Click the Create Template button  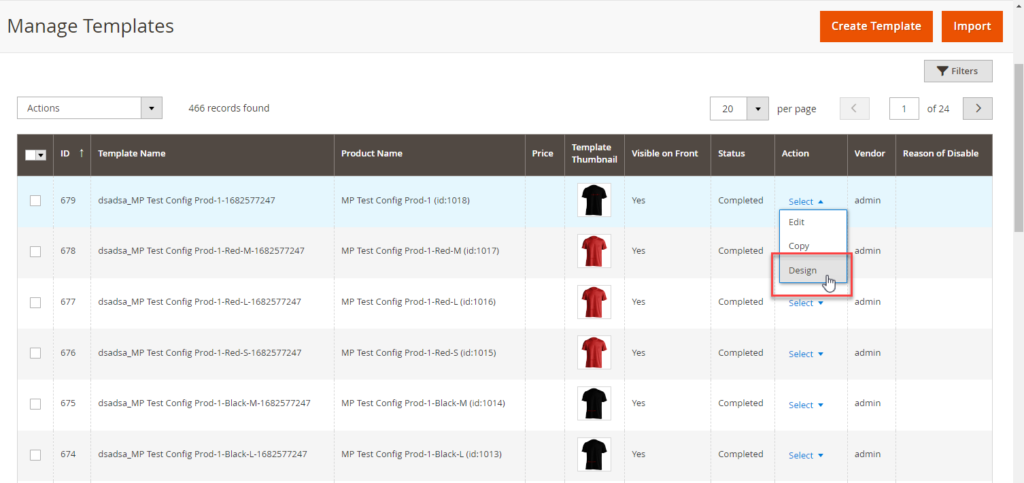coord(876,26)
